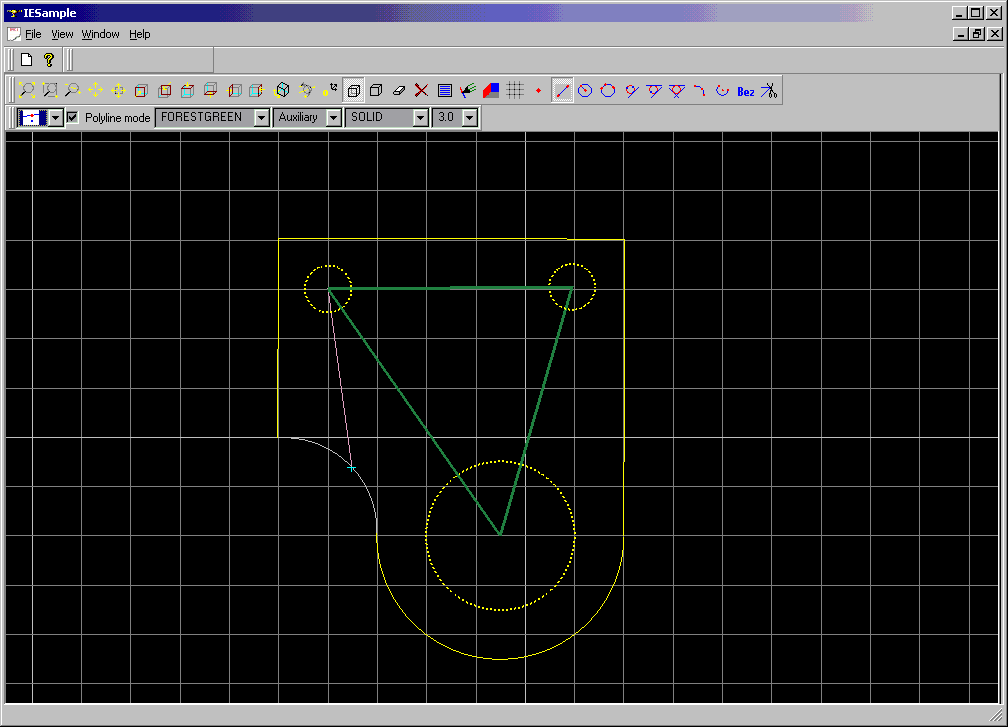This screenshot has height=727, width=1008.
Task: Toggle the line segment drawing tool
Action: click(562, 91)
